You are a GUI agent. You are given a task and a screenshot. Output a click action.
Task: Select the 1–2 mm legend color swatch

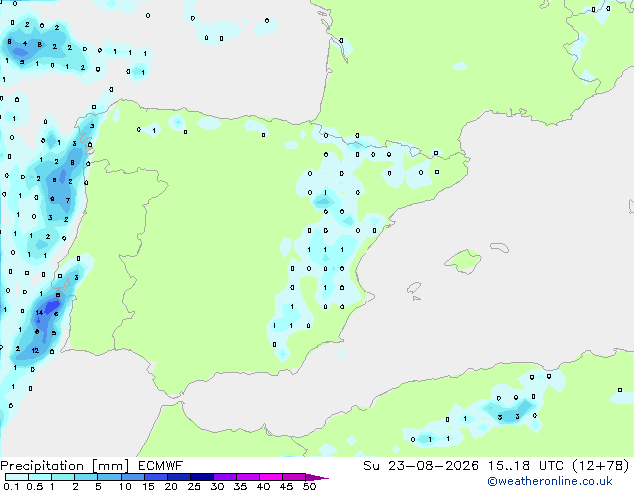63,477
